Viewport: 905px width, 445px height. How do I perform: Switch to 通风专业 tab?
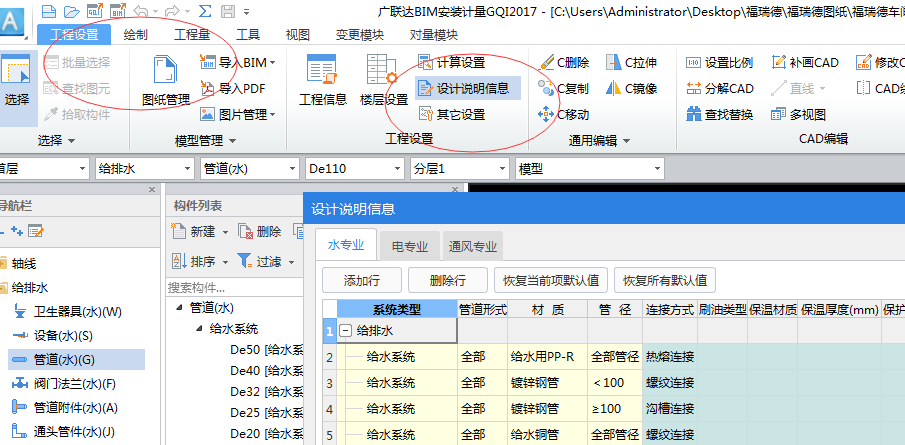[x=473, y=246]
